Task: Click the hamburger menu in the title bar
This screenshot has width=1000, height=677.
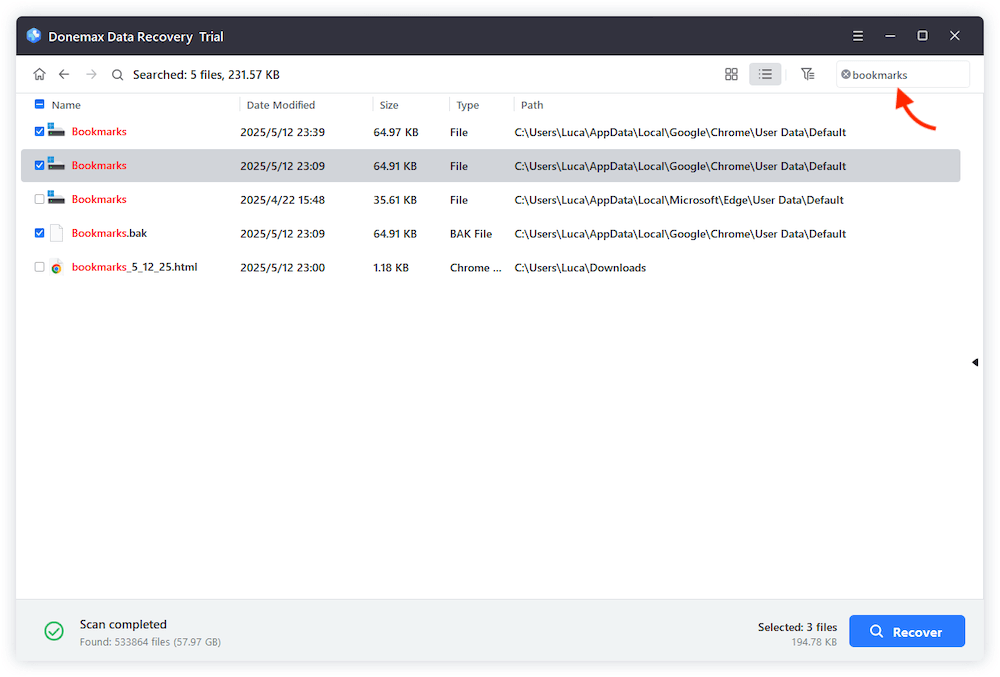Action: click(x=858, y=35)
